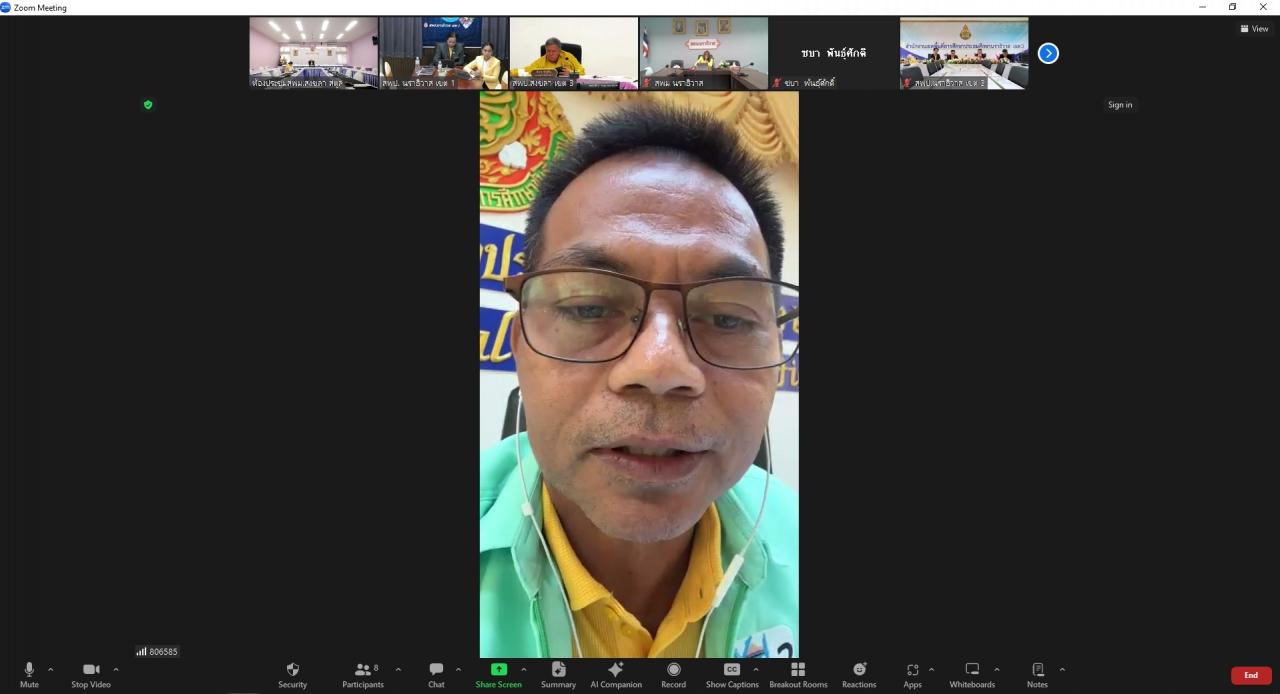Select the สพป.สงขลา เขต 3 thumbnail
Image resolution: width=1280 pixels, height=694 pixels.
coord(574,53)
